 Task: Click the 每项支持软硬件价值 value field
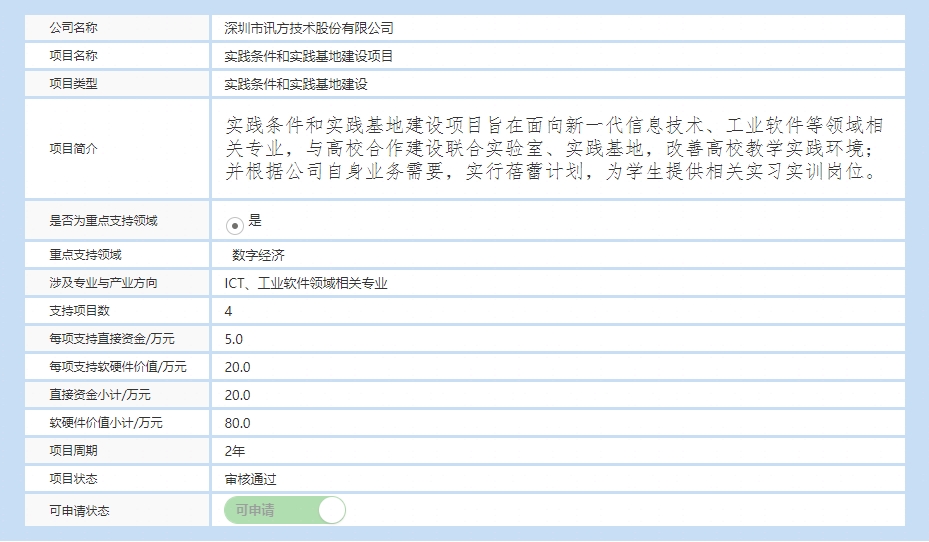(238, 367)
